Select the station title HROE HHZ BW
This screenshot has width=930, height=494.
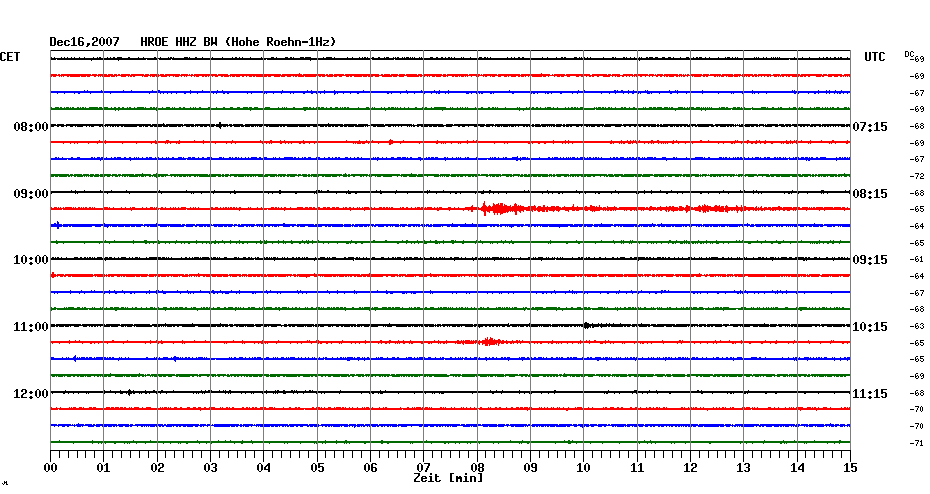pos(179,42)
